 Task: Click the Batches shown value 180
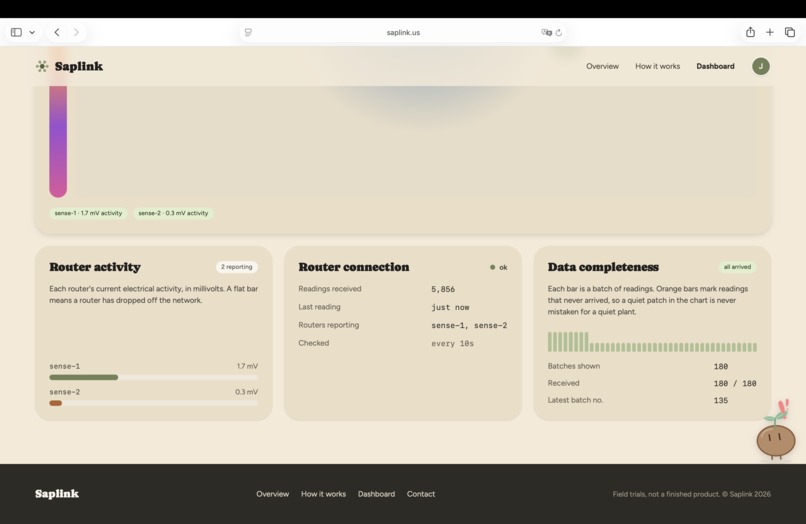coord(721,367)
